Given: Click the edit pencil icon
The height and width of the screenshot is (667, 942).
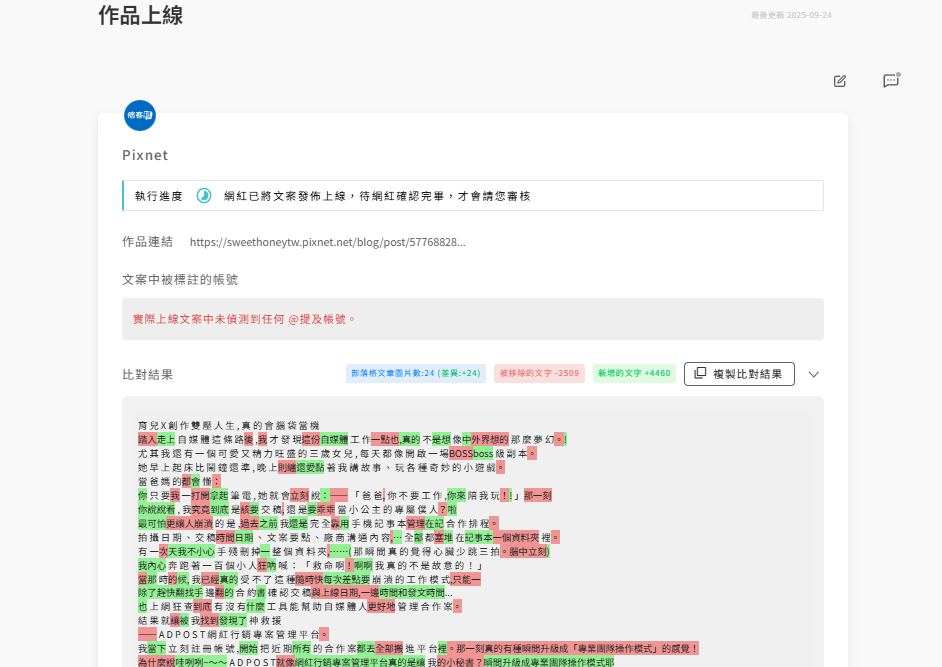Looking at the screenshot, I should click(839, 81).
